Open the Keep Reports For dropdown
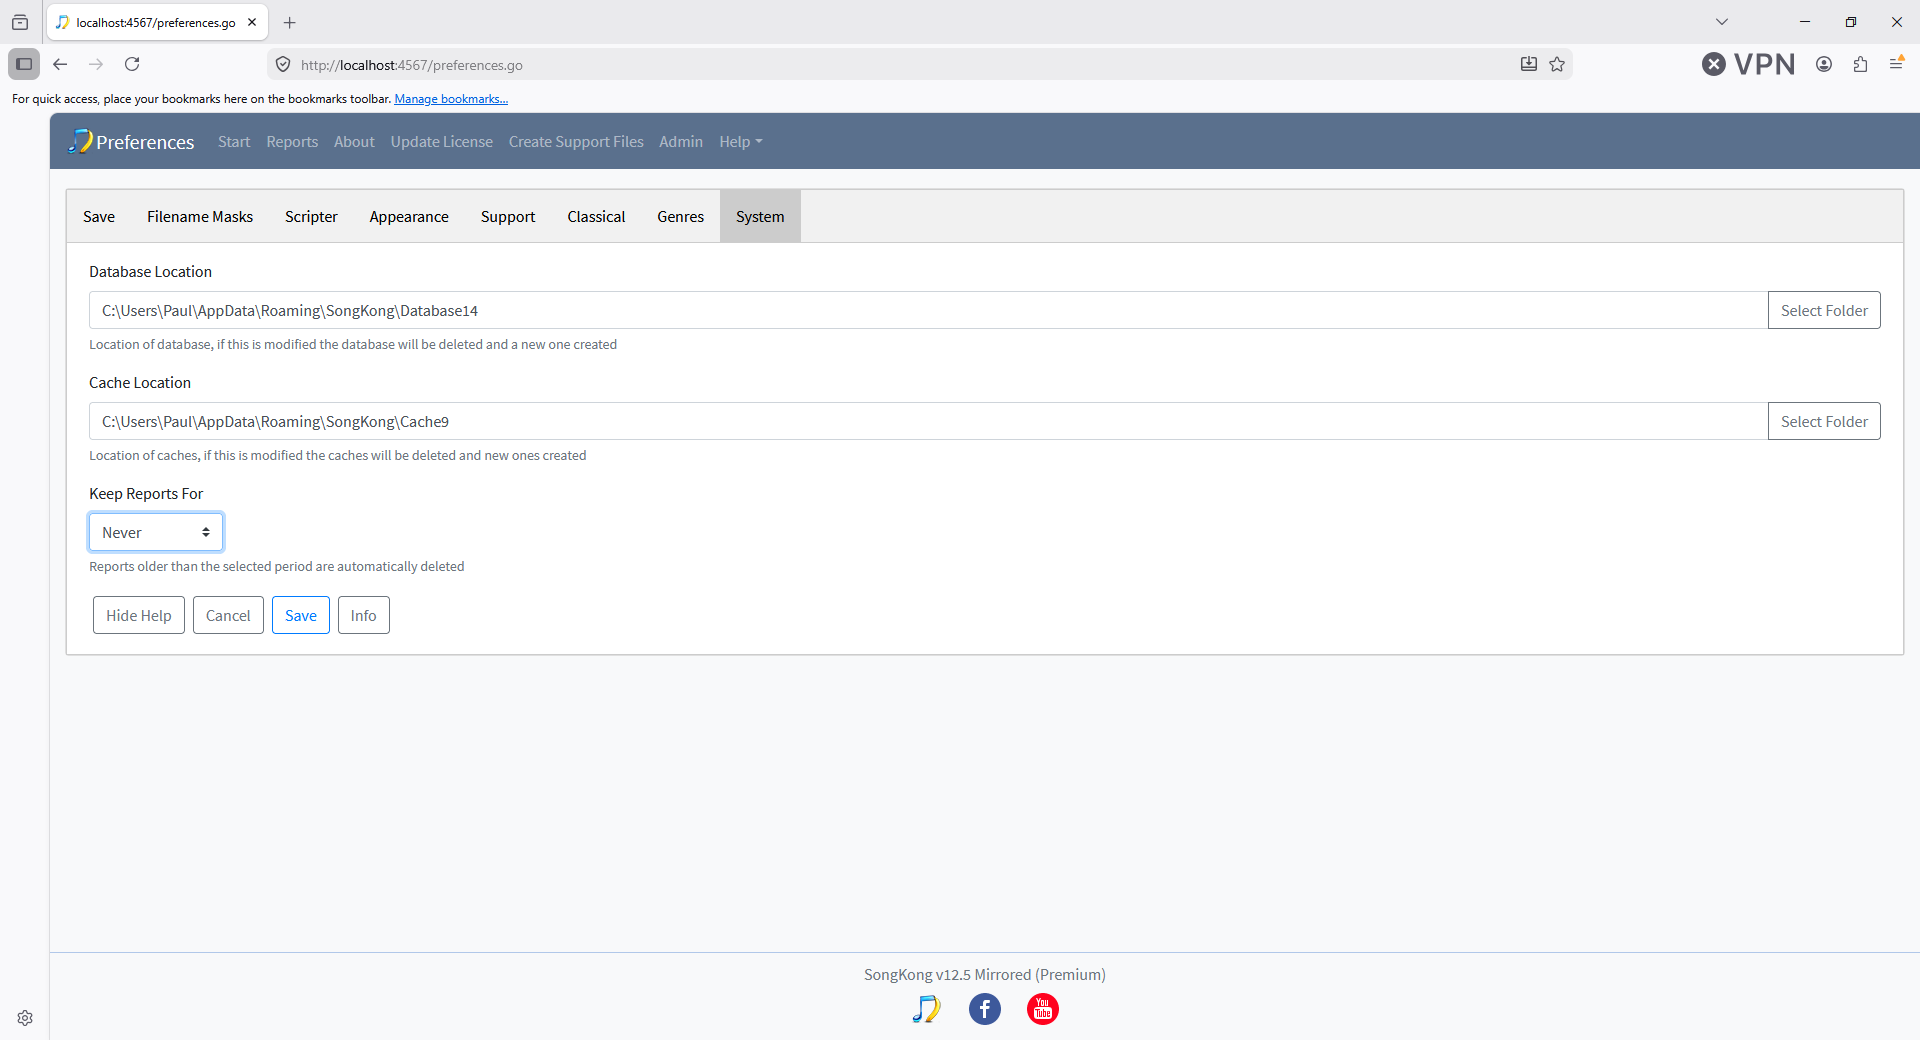 click(x=156, y=532)
